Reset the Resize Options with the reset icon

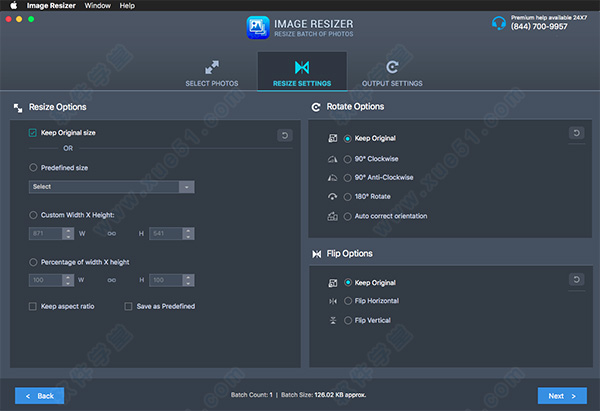click(x=285, y=135)
